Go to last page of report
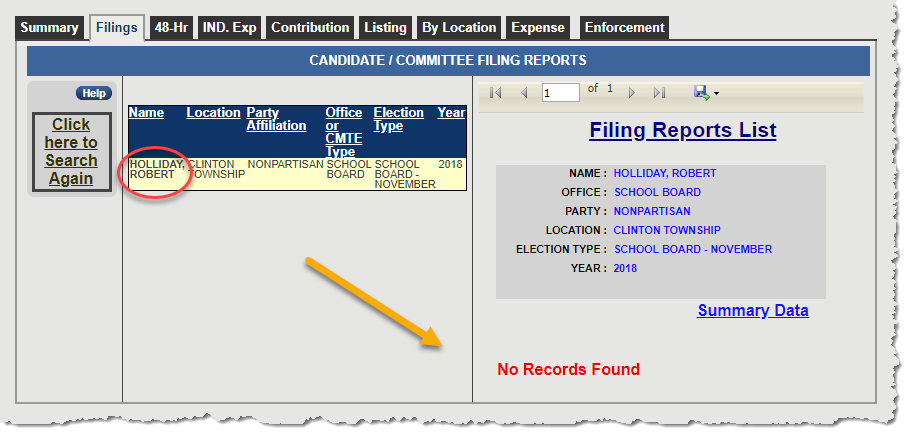This screenshot has height=432, width=907. tap(659, 93)
